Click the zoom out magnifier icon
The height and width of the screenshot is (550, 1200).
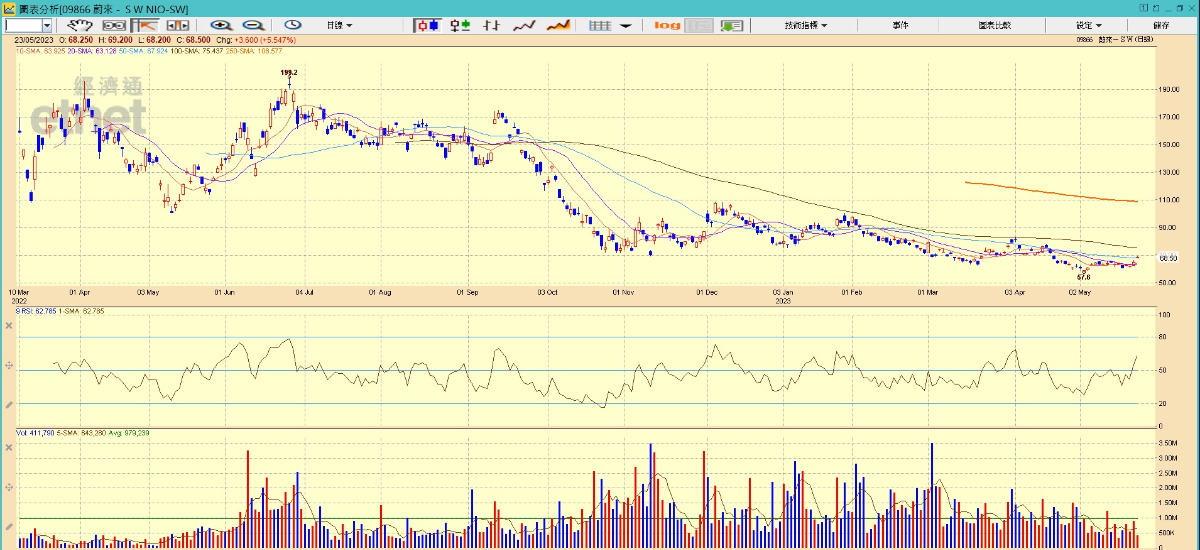point(253,25)
